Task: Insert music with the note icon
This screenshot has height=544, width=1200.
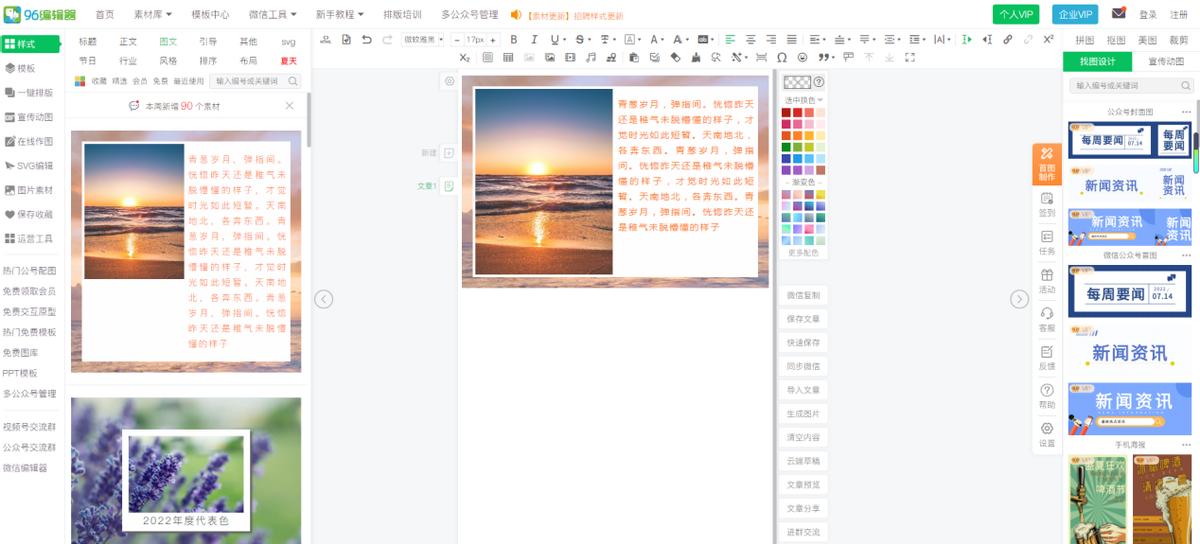Action: pyautogui.click(x=590, y=58)
